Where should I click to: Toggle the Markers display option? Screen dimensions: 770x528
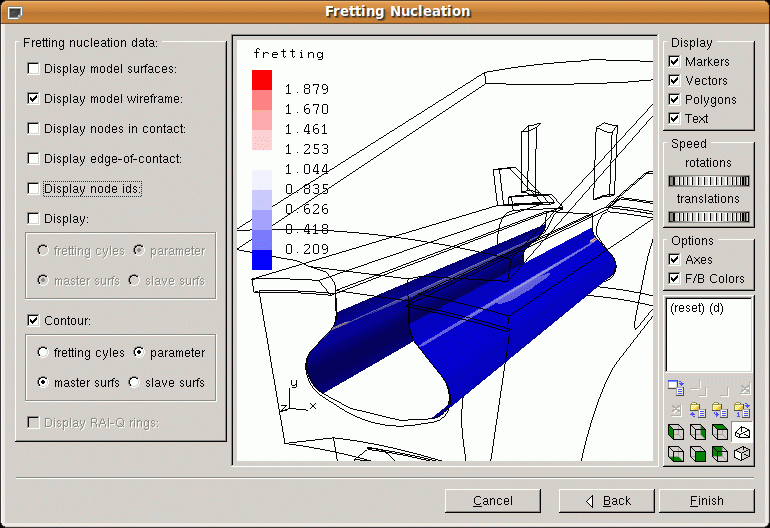coord(674,61)
